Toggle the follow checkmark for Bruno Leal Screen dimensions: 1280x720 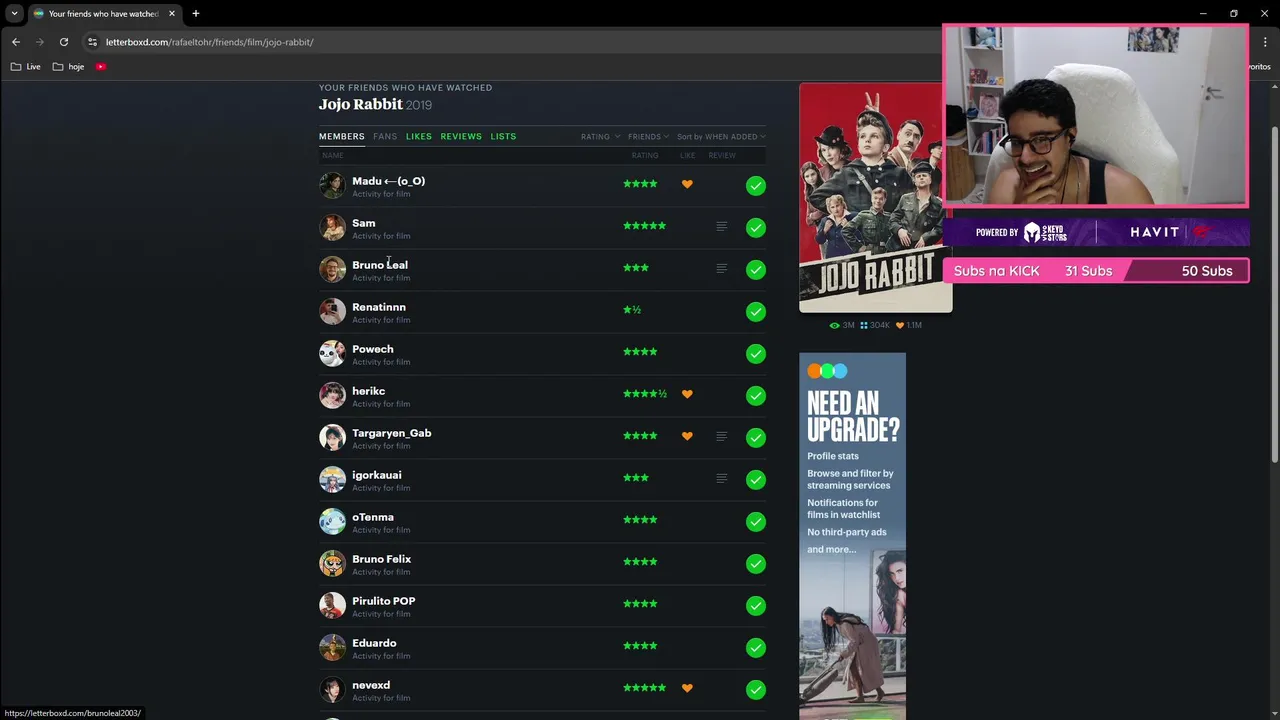(x=756, y=269)
